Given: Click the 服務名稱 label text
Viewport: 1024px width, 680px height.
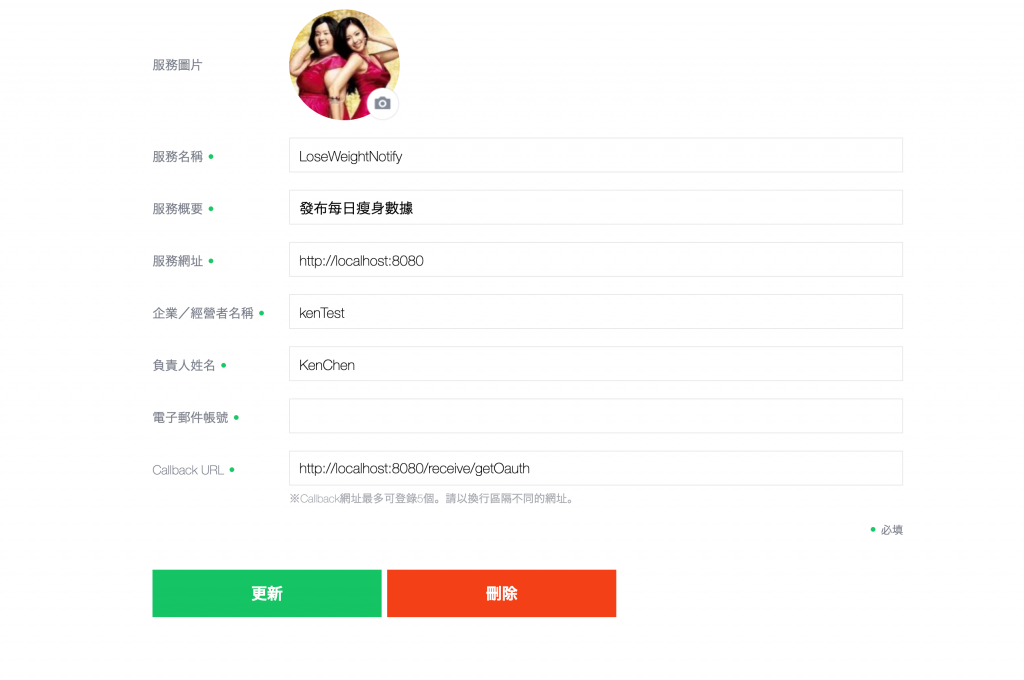Looking at the screenshot, I should 178,157.
